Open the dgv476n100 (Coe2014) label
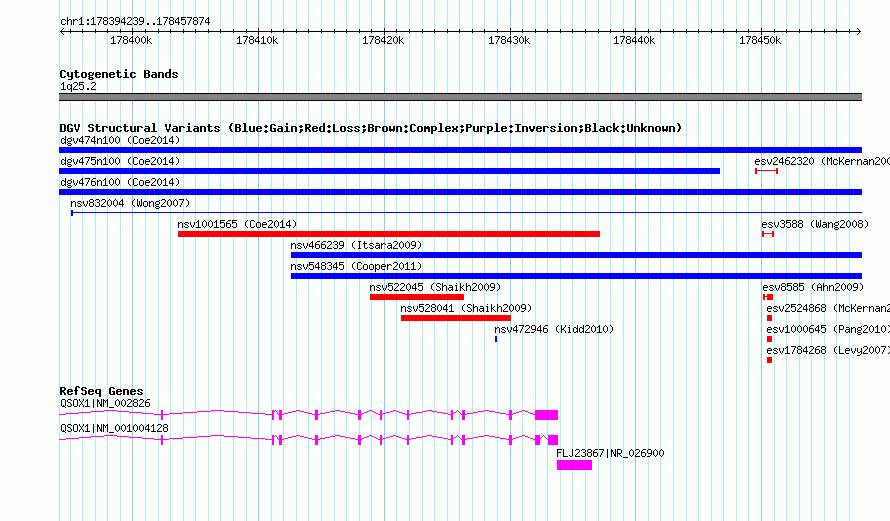 coord(120,182)
